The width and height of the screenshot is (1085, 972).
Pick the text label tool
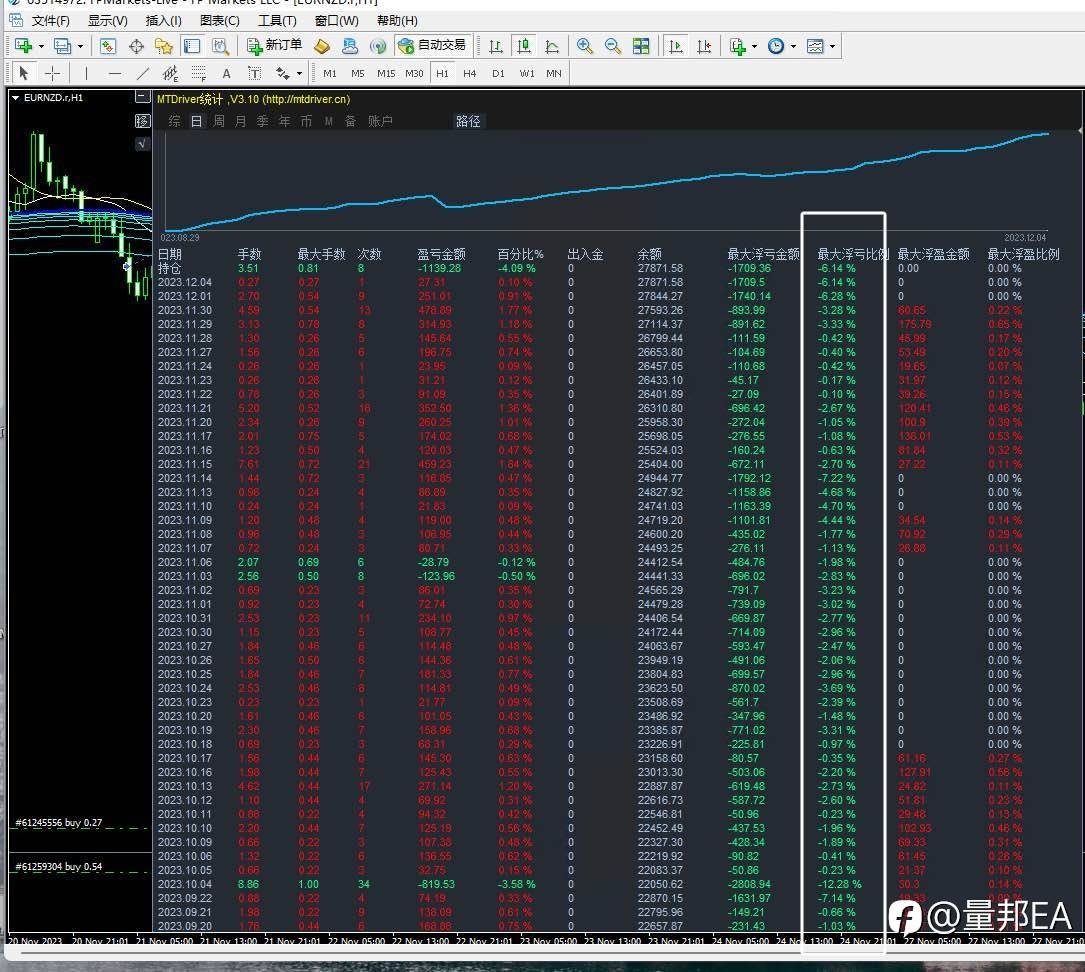point(226,73)
